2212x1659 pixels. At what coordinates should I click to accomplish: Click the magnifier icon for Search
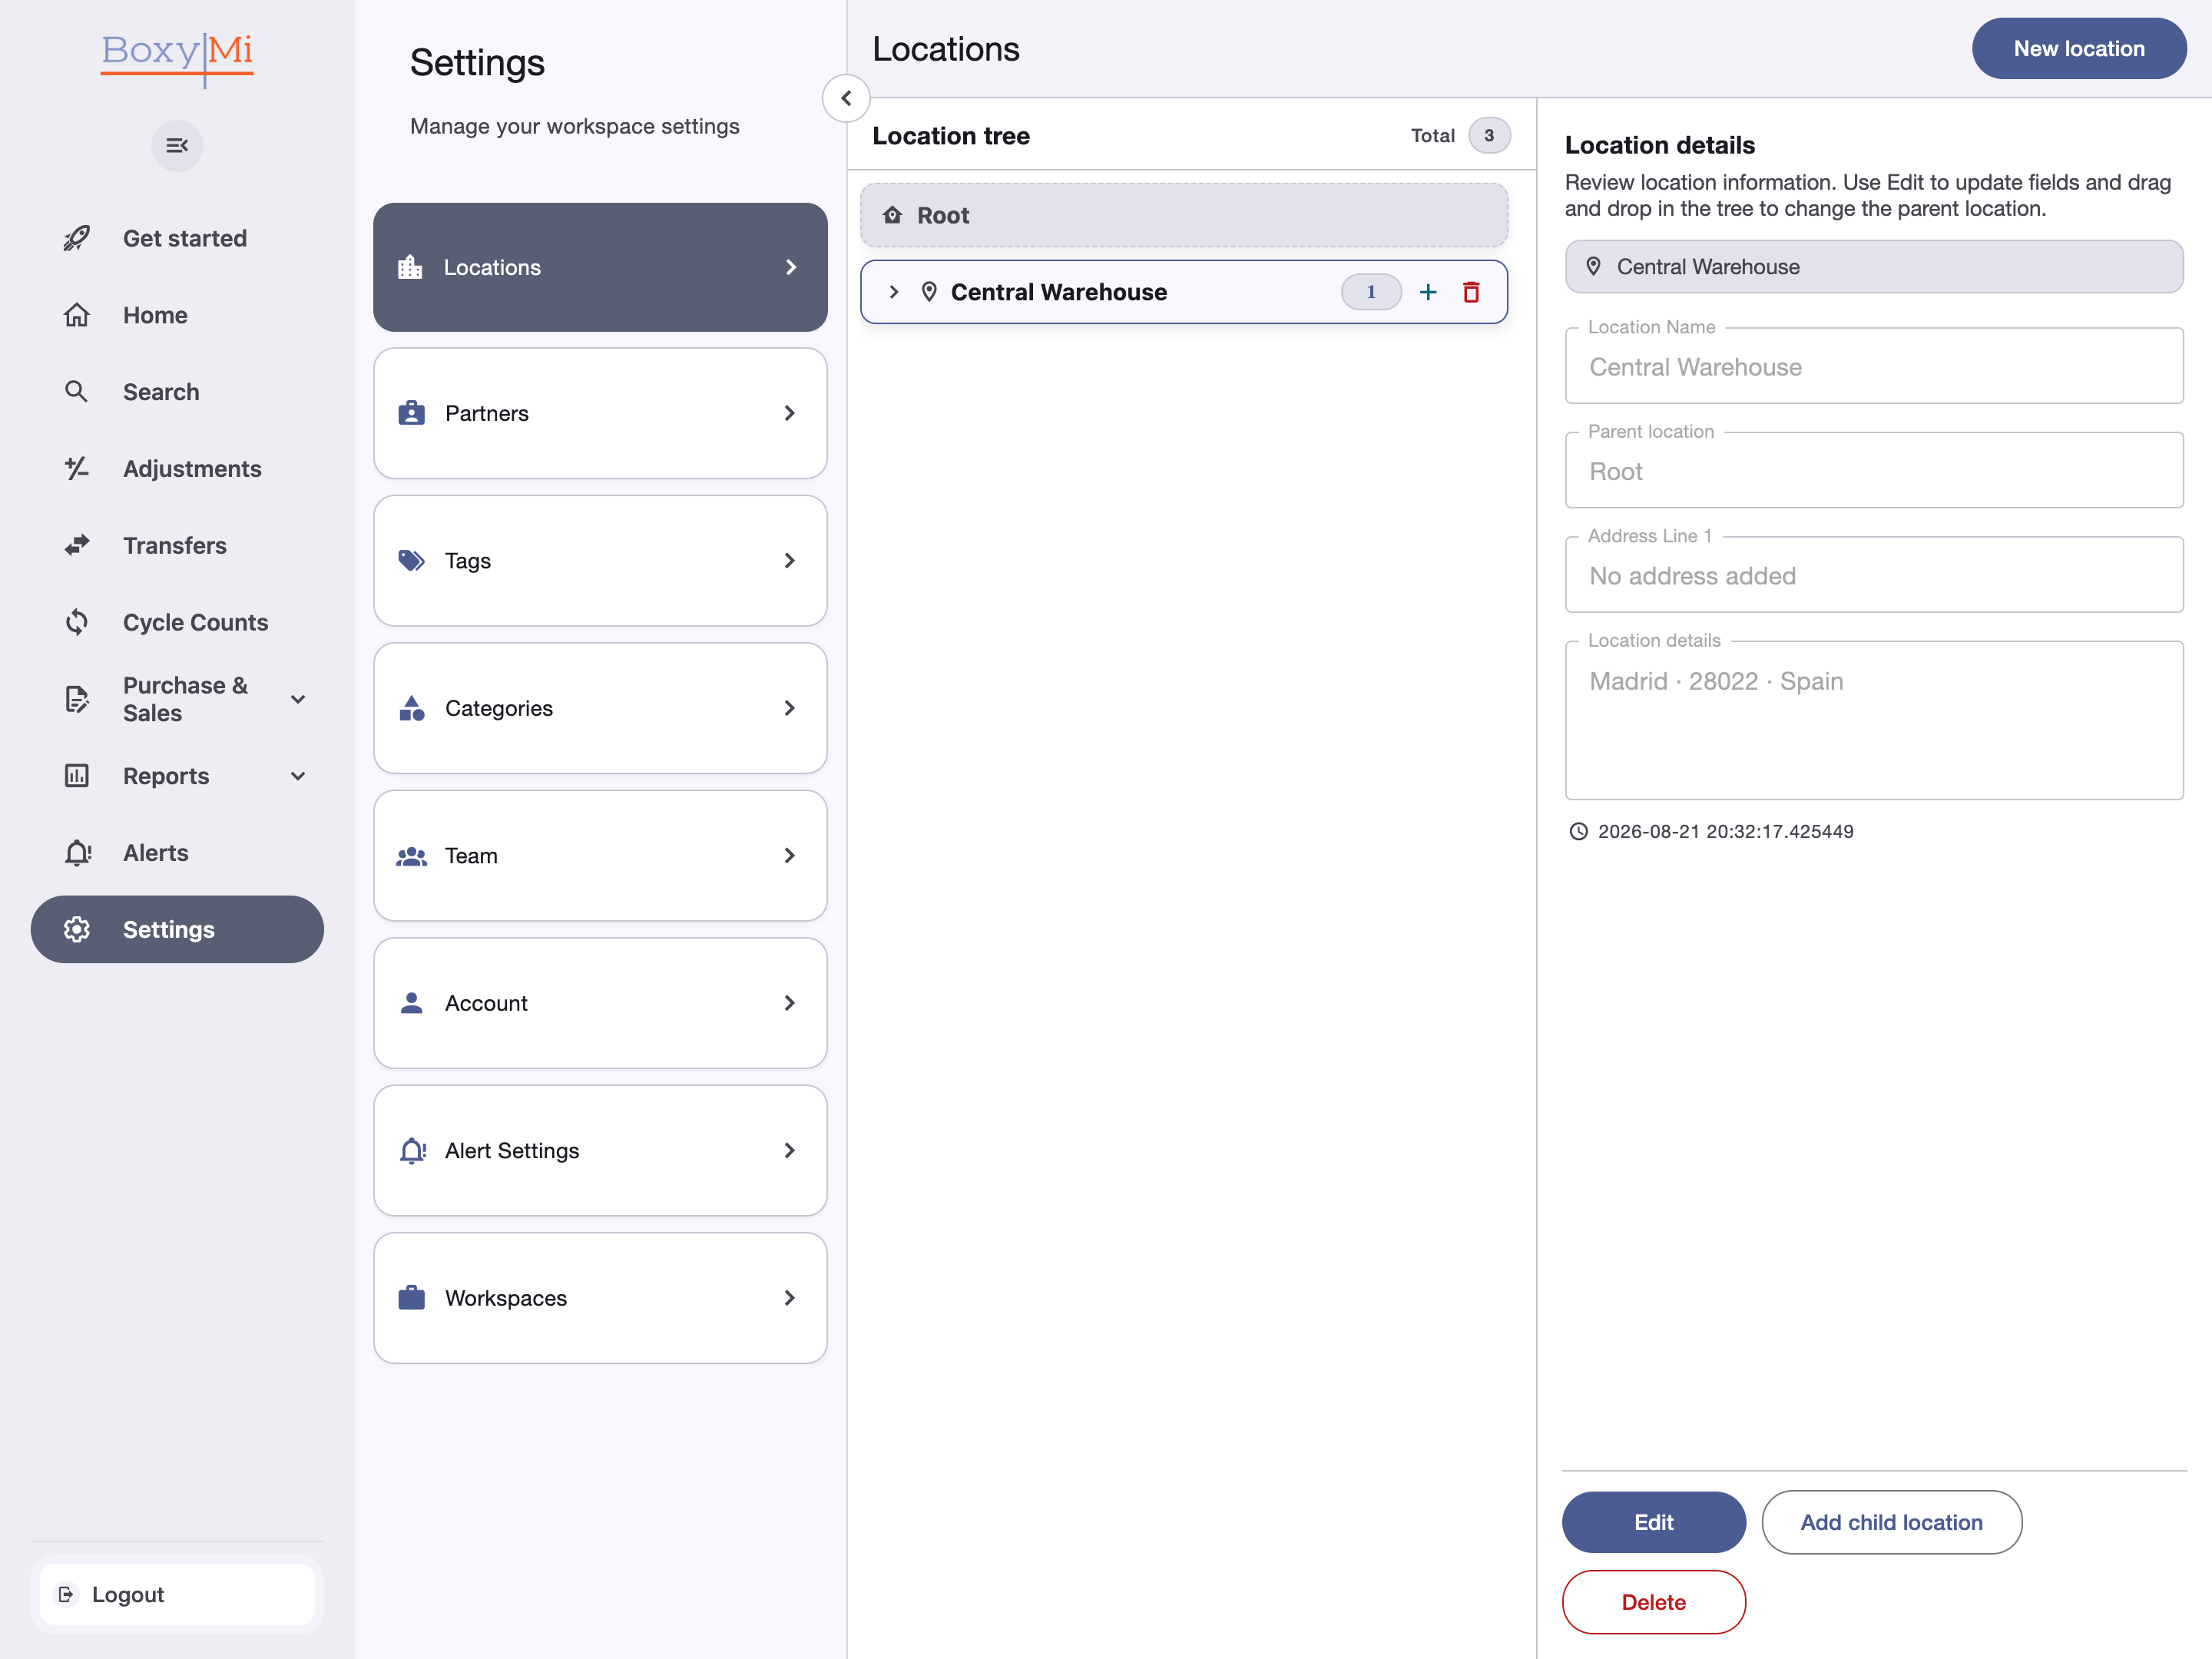tap(76, 391)
